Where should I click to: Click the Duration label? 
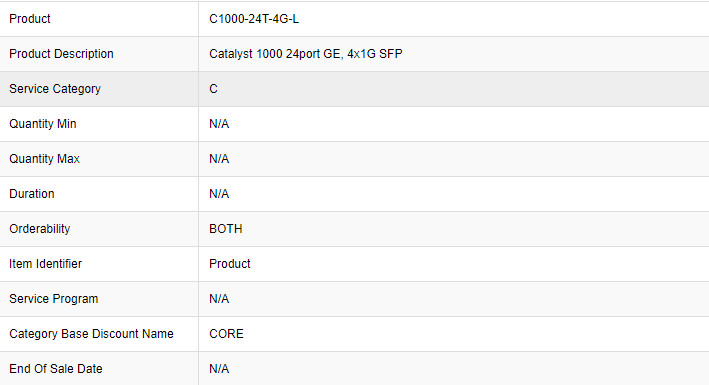32,194
